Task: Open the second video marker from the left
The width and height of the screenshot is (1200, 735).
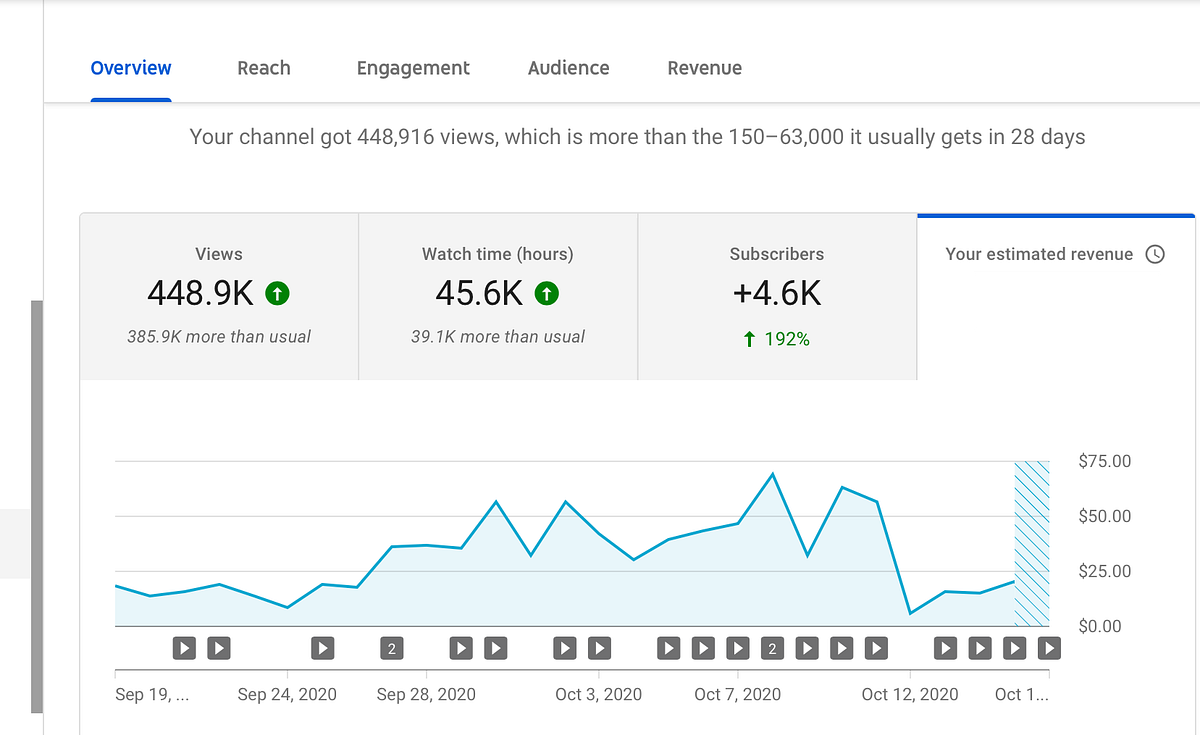Action: (219, 648)
